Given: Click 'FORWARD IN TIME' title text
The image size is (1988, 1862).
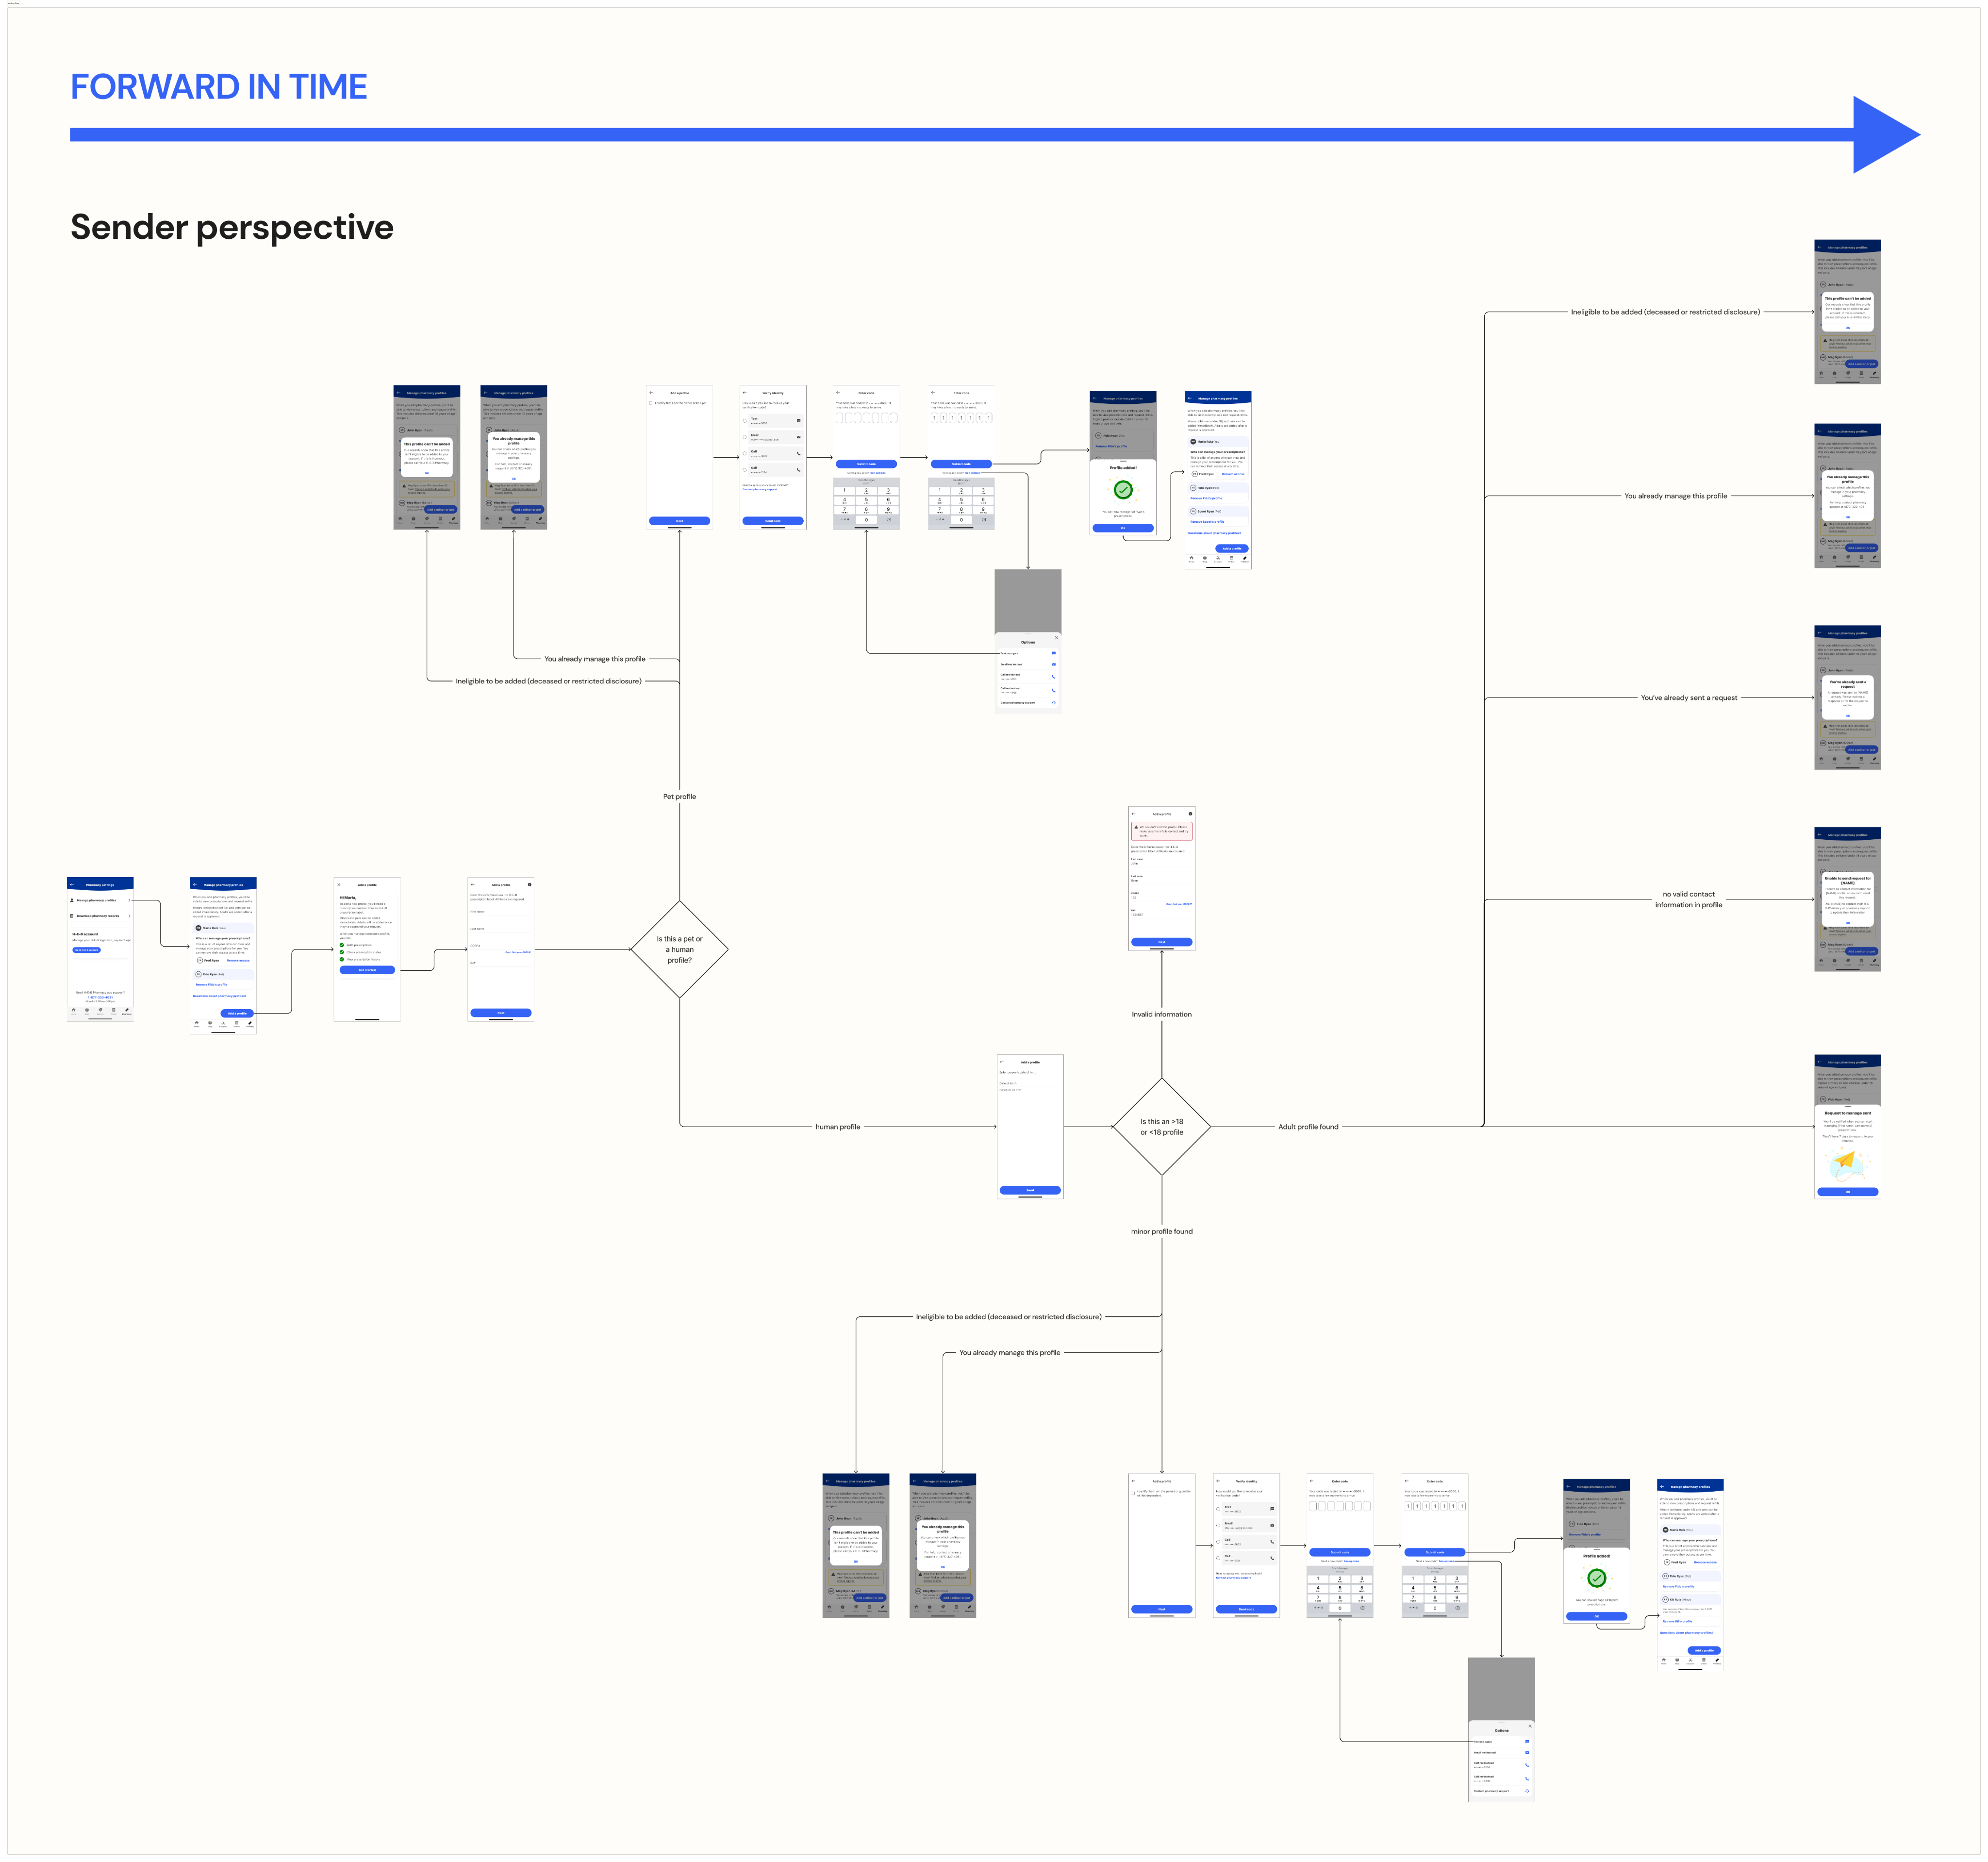Looking at the screenshot, I should click(218, 87).
